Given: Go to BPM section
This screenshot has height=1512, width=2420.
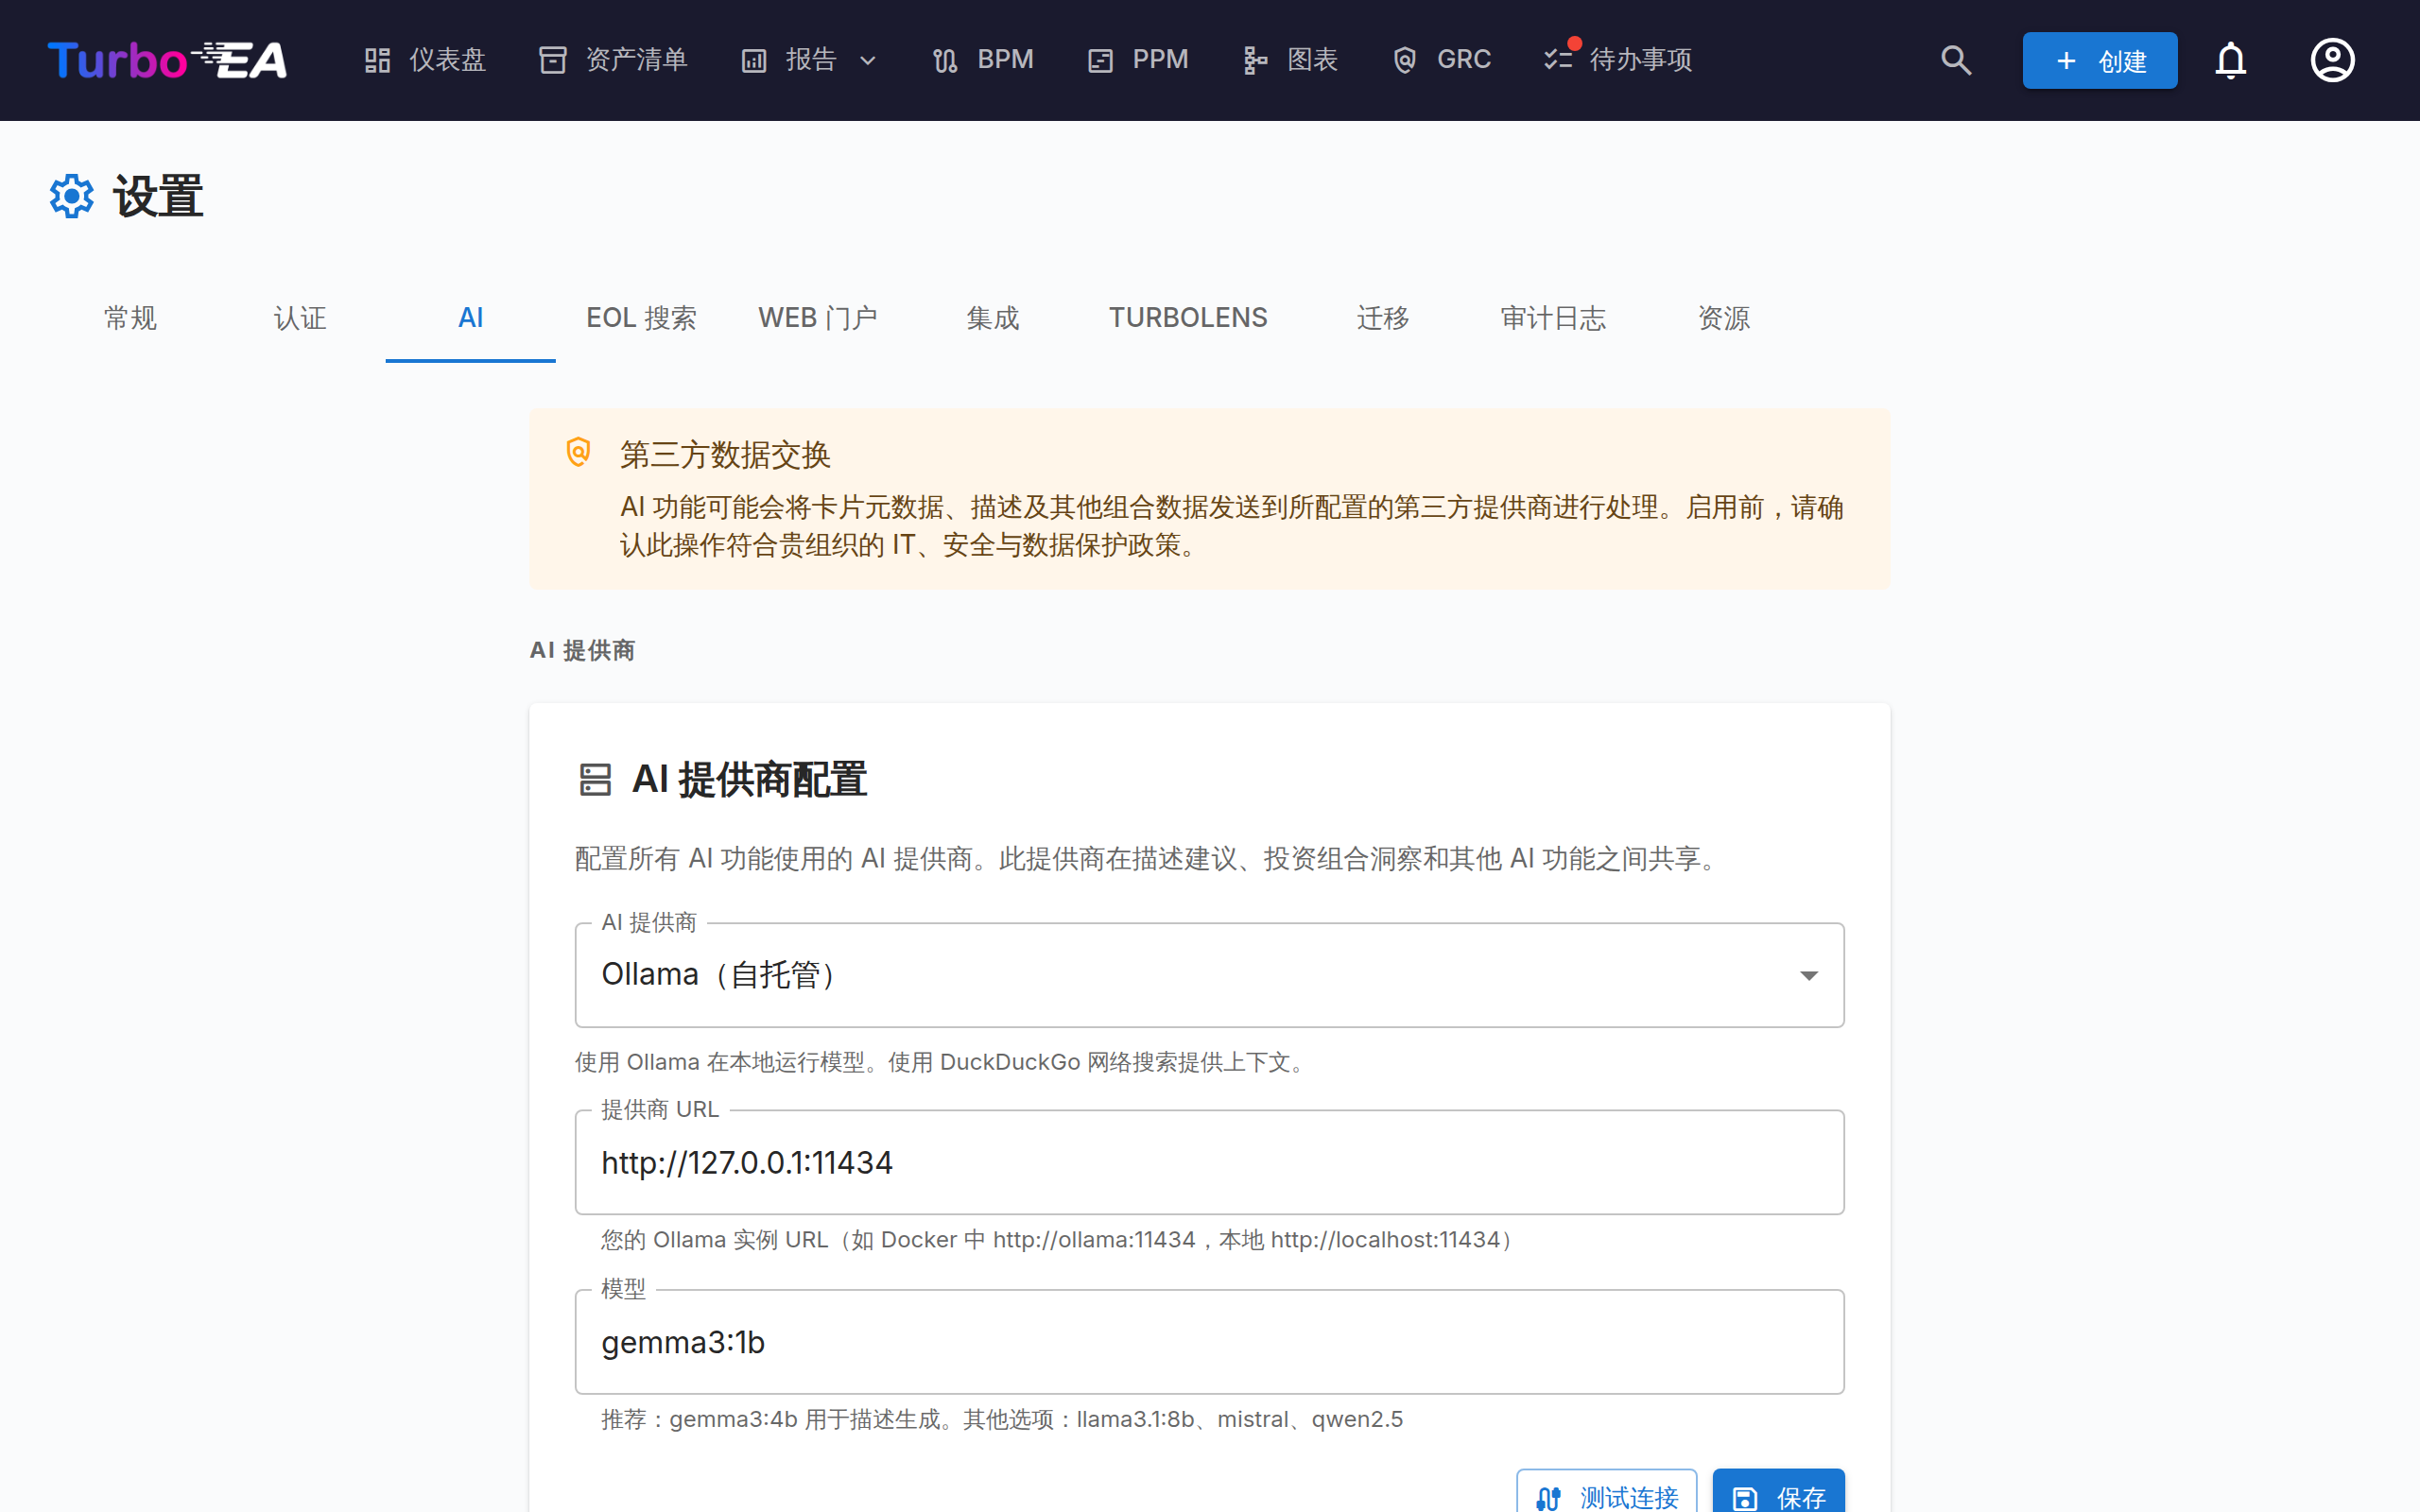Looking at the screenshot, I should point(982,60).
